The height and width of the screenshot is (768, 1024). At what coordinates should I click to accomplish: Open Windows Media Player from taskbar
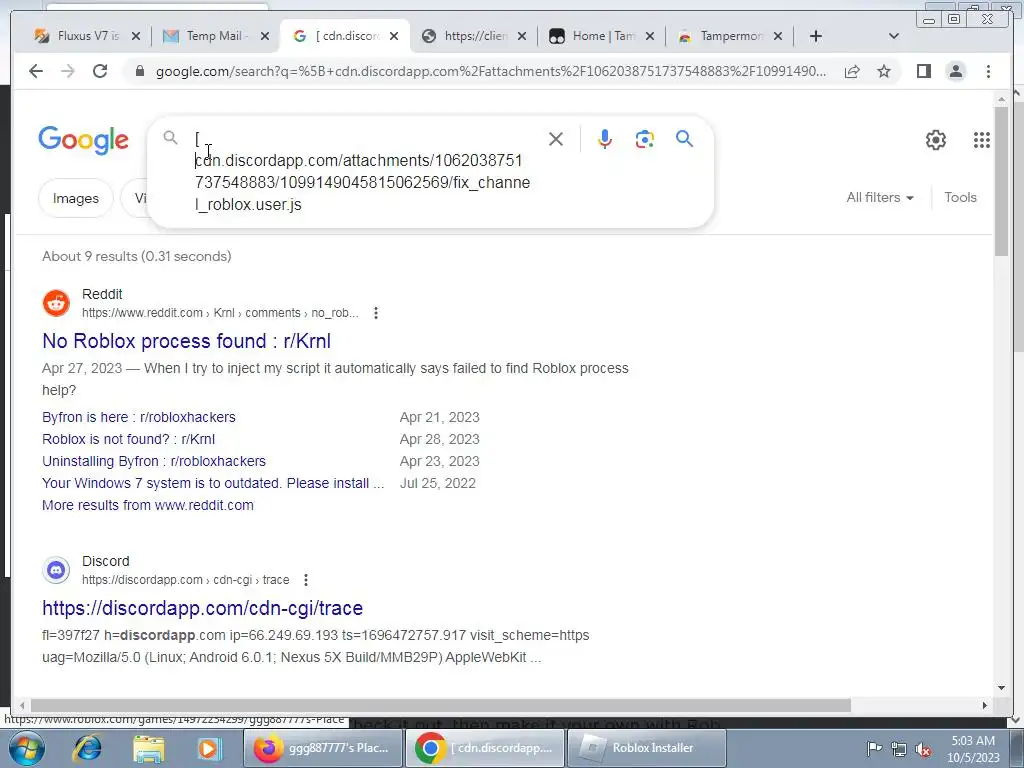209,748
